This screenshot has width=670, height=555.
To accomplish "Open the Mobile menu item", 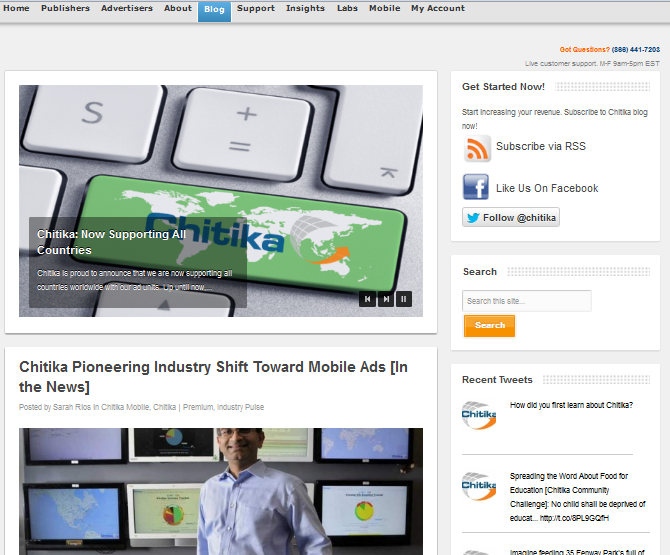I will click(385, 9).
